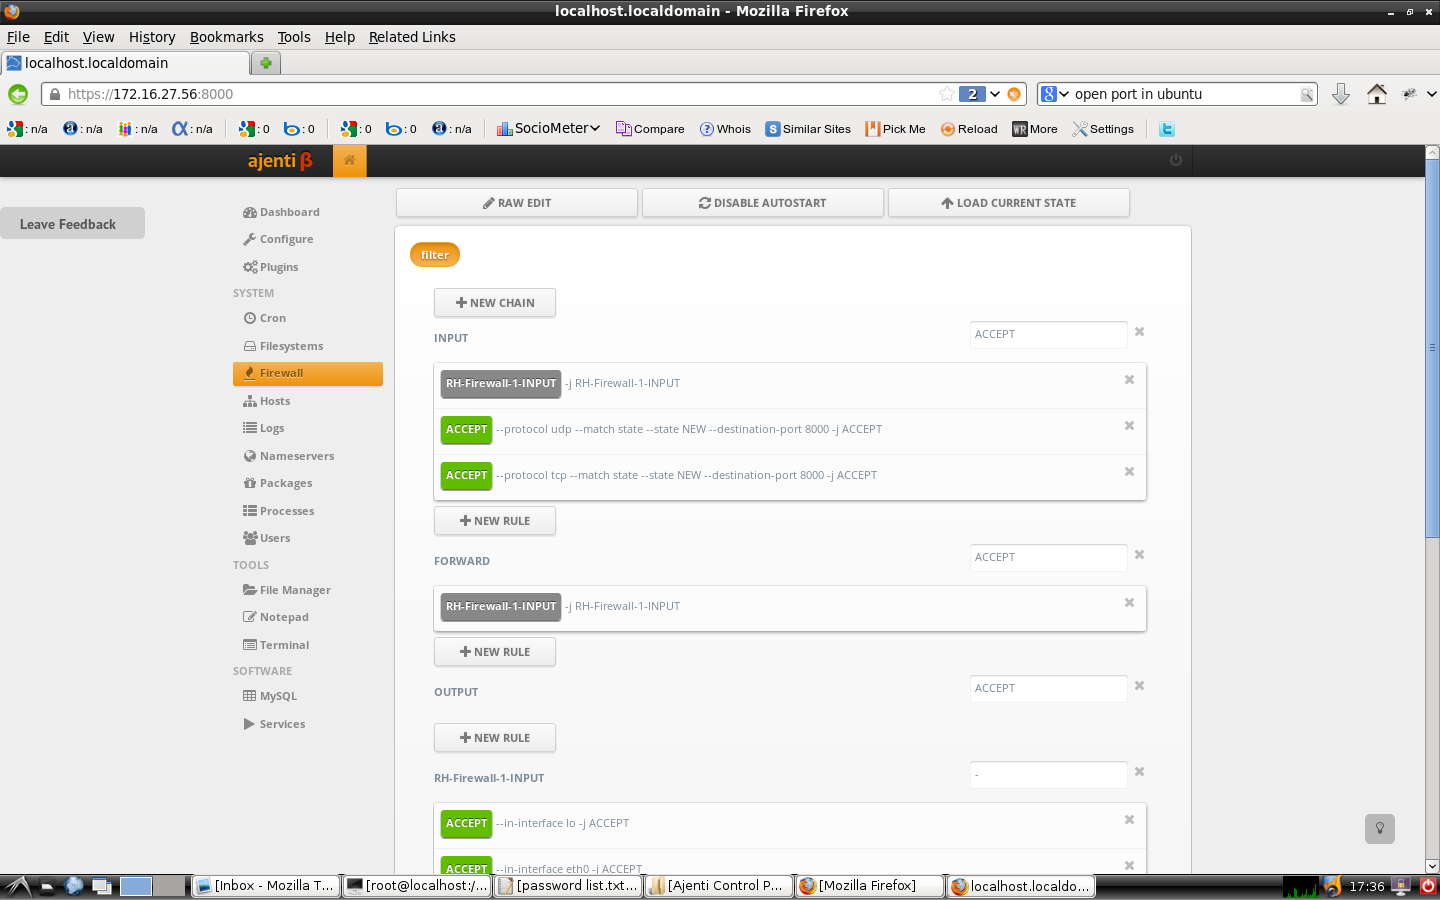Click the Reload button in SocioMeter toolbar
This screenshot has height=900, width=1440.
click(x=969, y=129)
